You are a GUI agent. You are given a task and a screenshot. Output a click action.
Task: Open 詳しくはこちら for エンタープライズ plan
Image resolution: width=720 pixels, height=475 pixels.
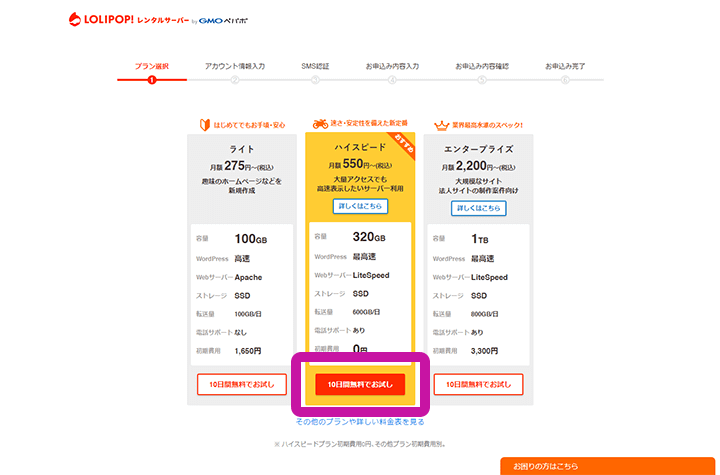[479, 208]
